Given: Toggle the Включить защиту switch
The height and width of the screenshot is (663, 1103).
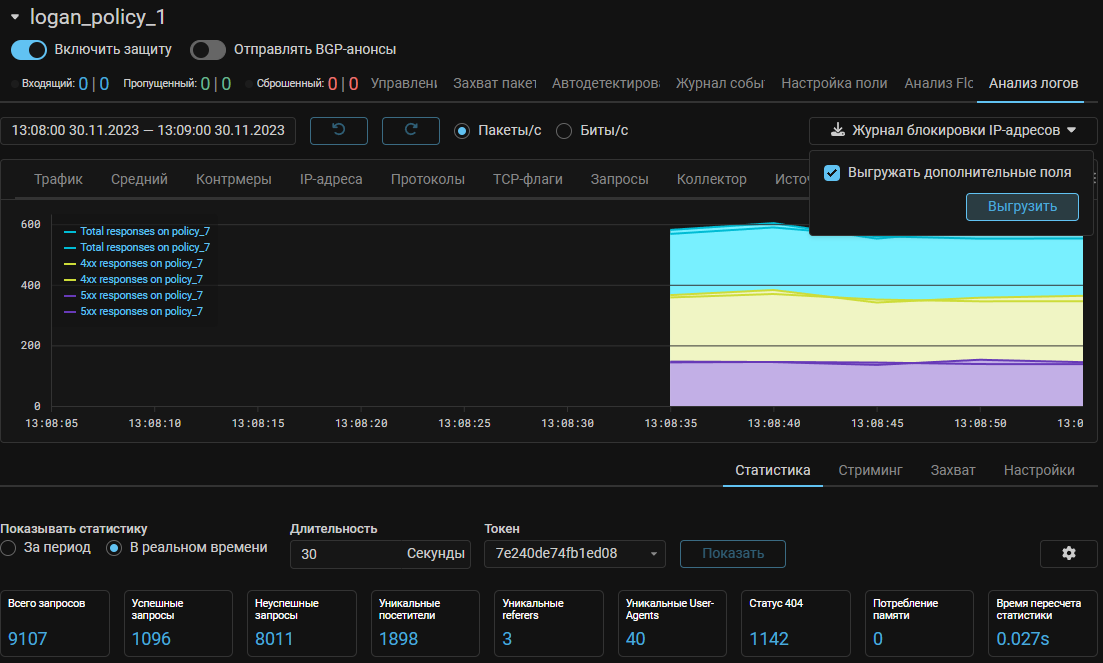Looking at the screenshot, I should tap(30, 49).
